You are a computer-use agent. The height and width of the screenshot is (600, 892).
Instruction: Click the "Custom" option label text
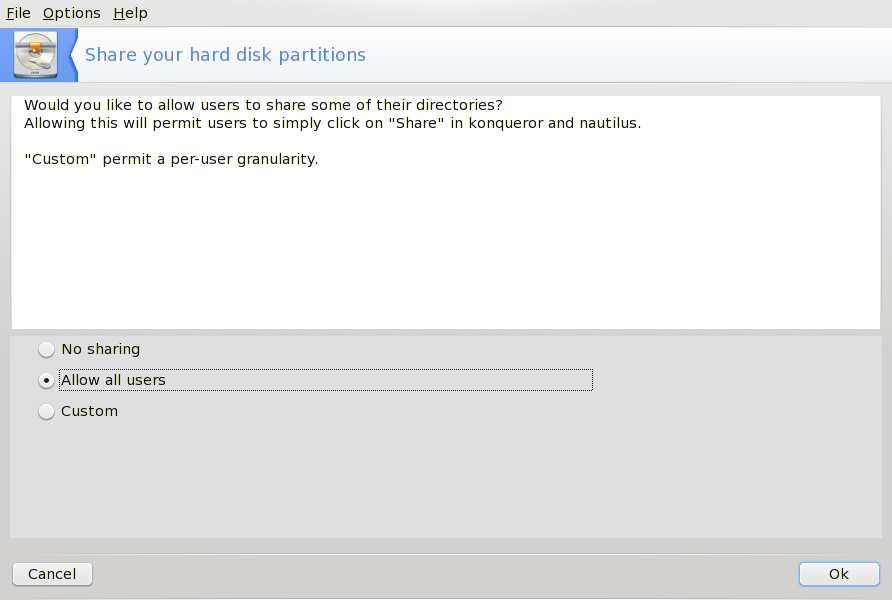tap(89, 411)
